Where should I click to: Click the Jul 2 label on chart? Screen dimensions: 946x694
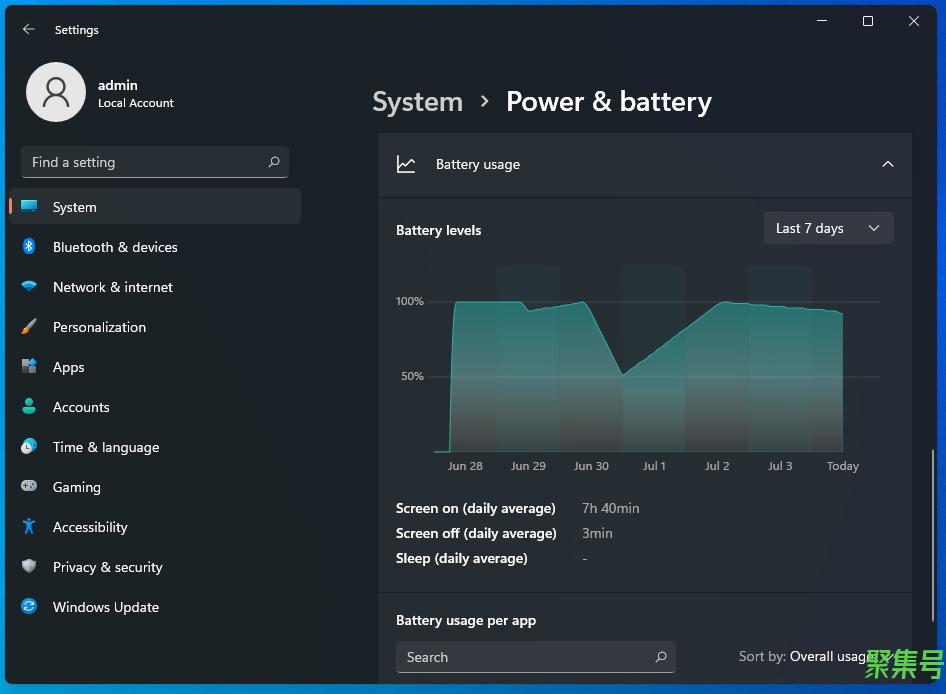[x=717, y=466]
